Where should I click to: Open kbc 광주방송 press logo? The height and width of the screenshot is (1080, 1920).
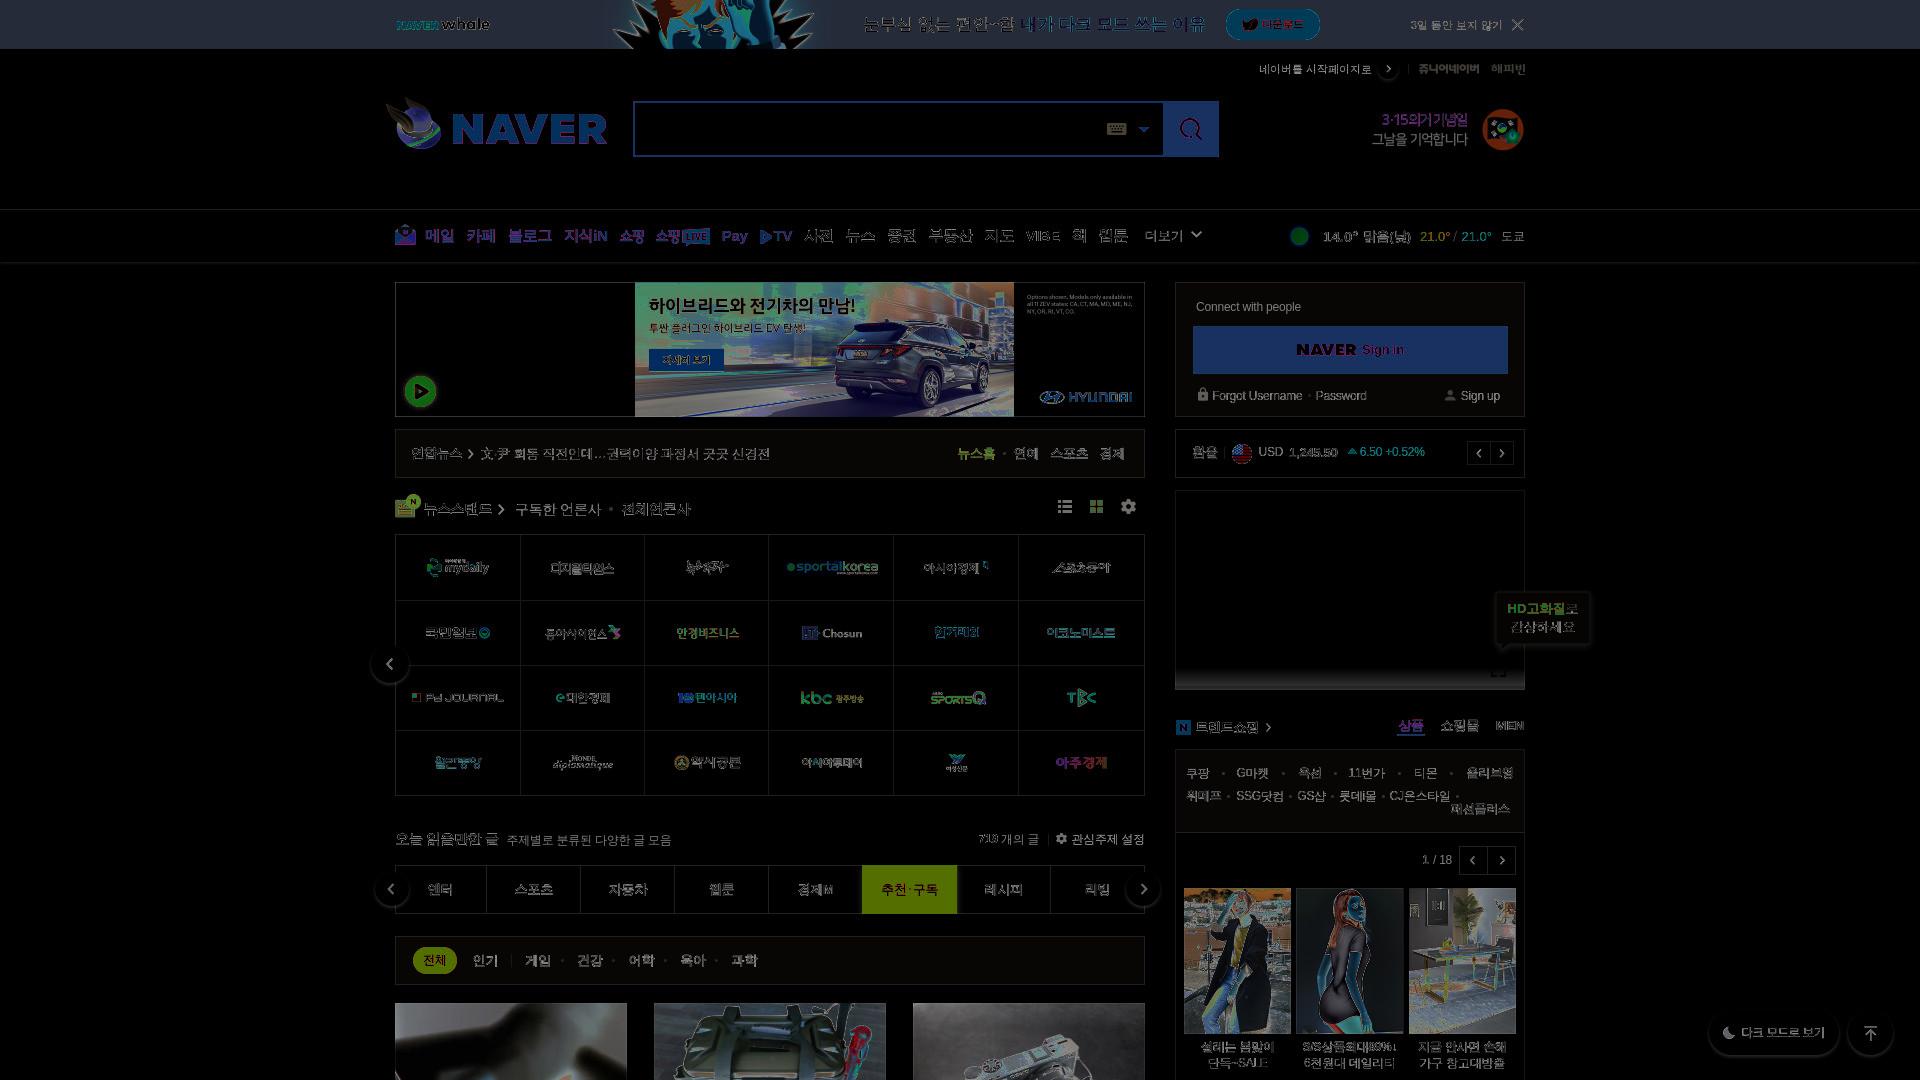pyautogui.click(x=831, y=698)
